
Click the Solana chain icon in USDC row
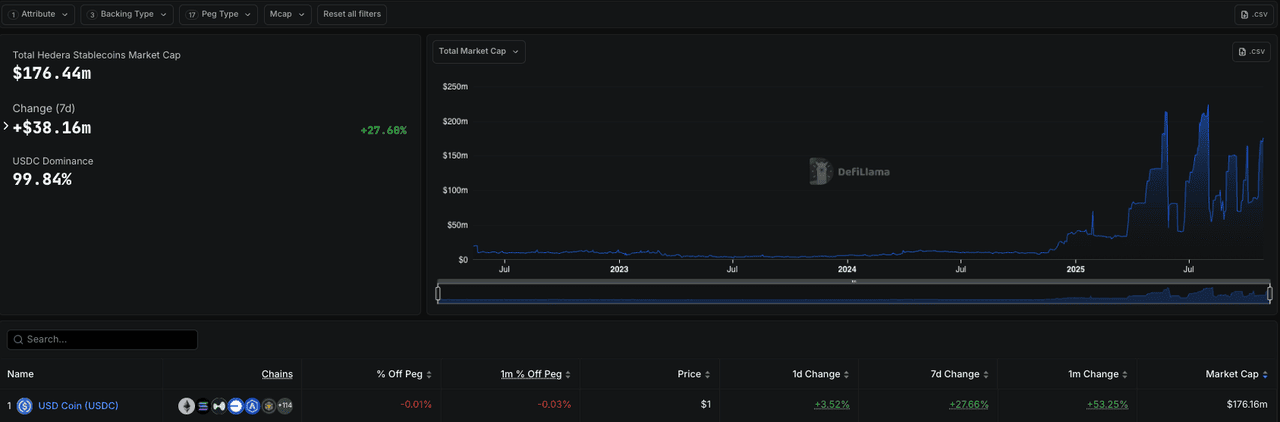(203, 406)
